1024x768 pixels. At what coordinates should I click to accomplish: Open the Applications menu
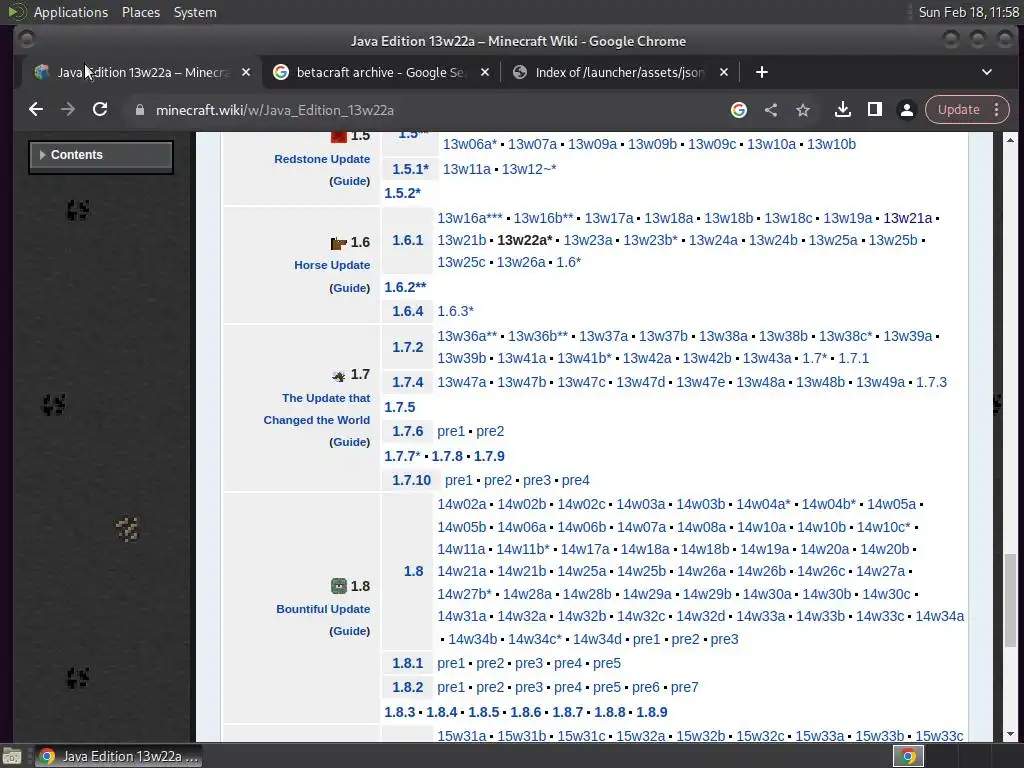tap(71, 12)
